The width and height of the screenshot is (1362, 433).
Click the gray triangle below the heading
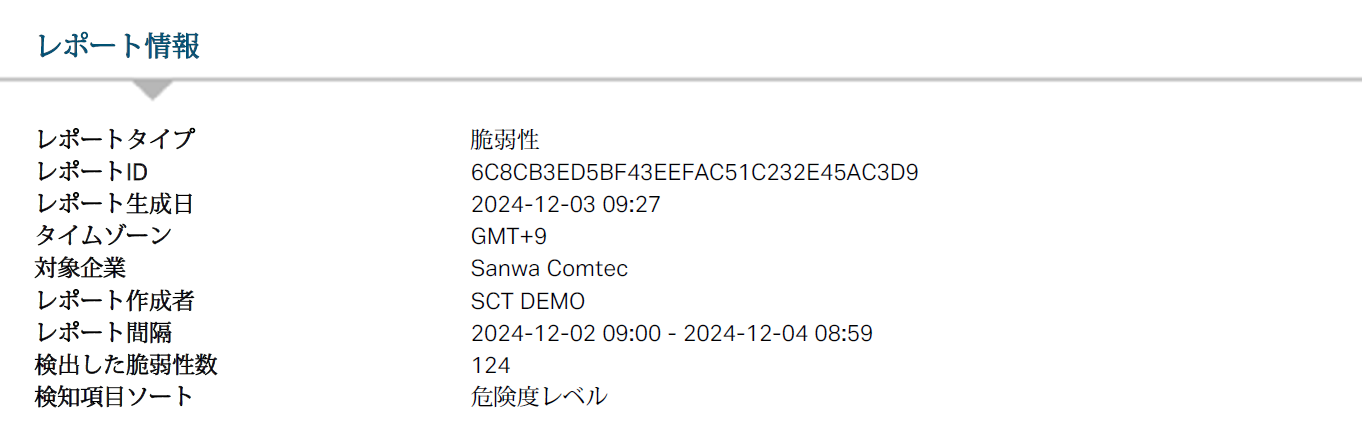coord(153,90)
